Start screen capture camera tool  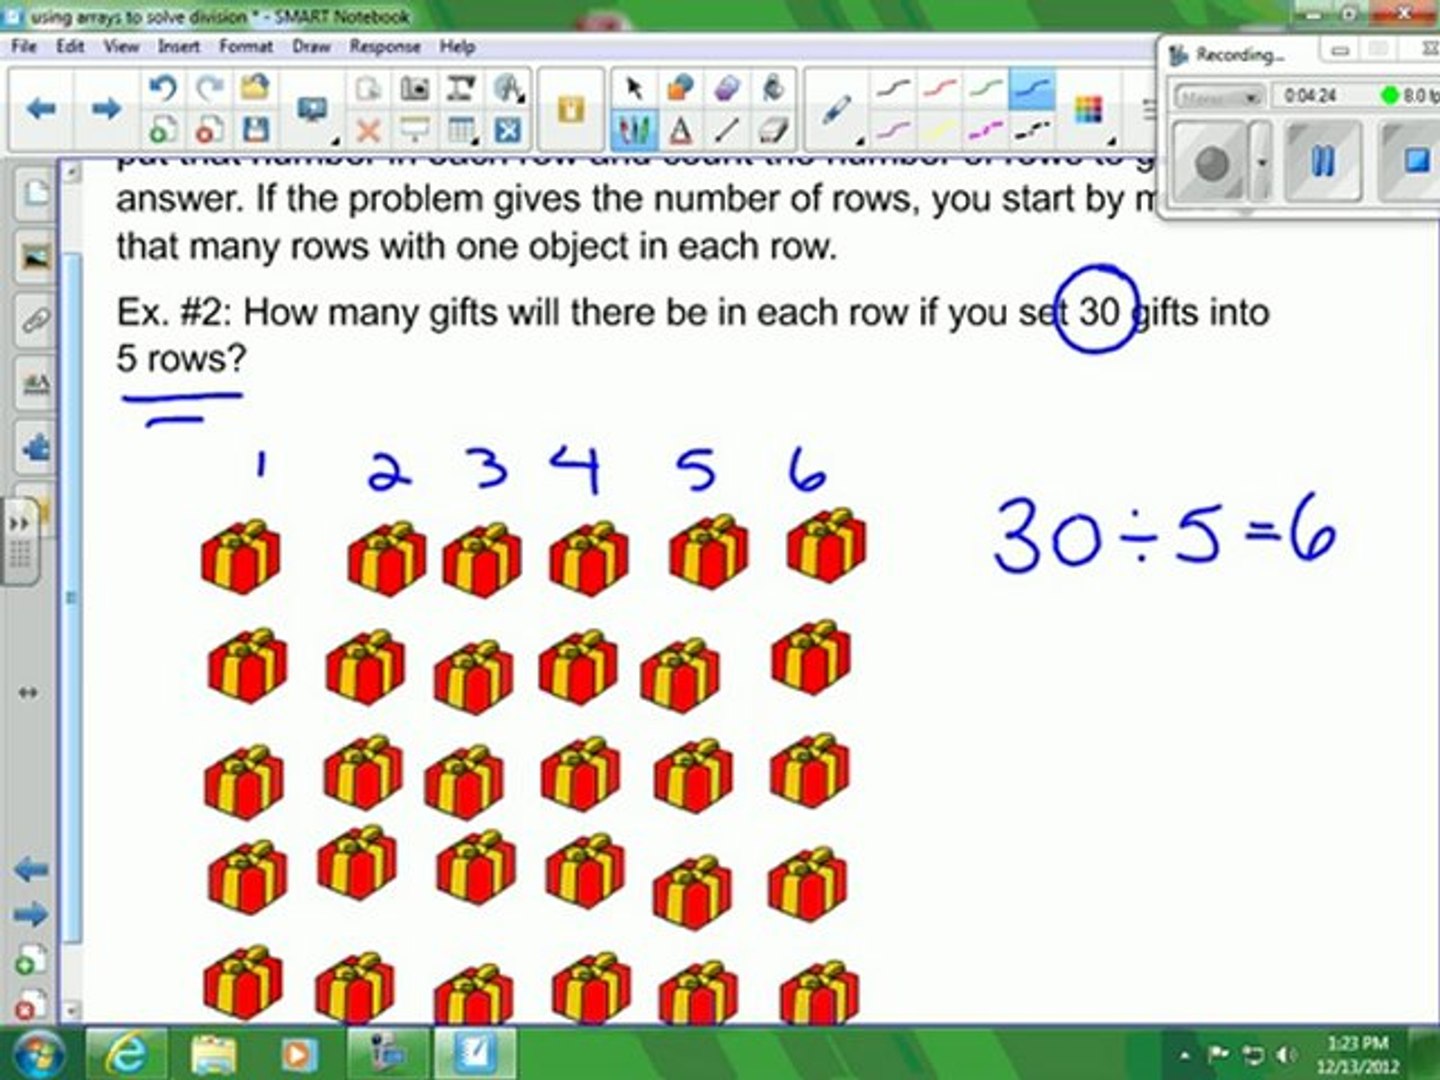(415, 88)
